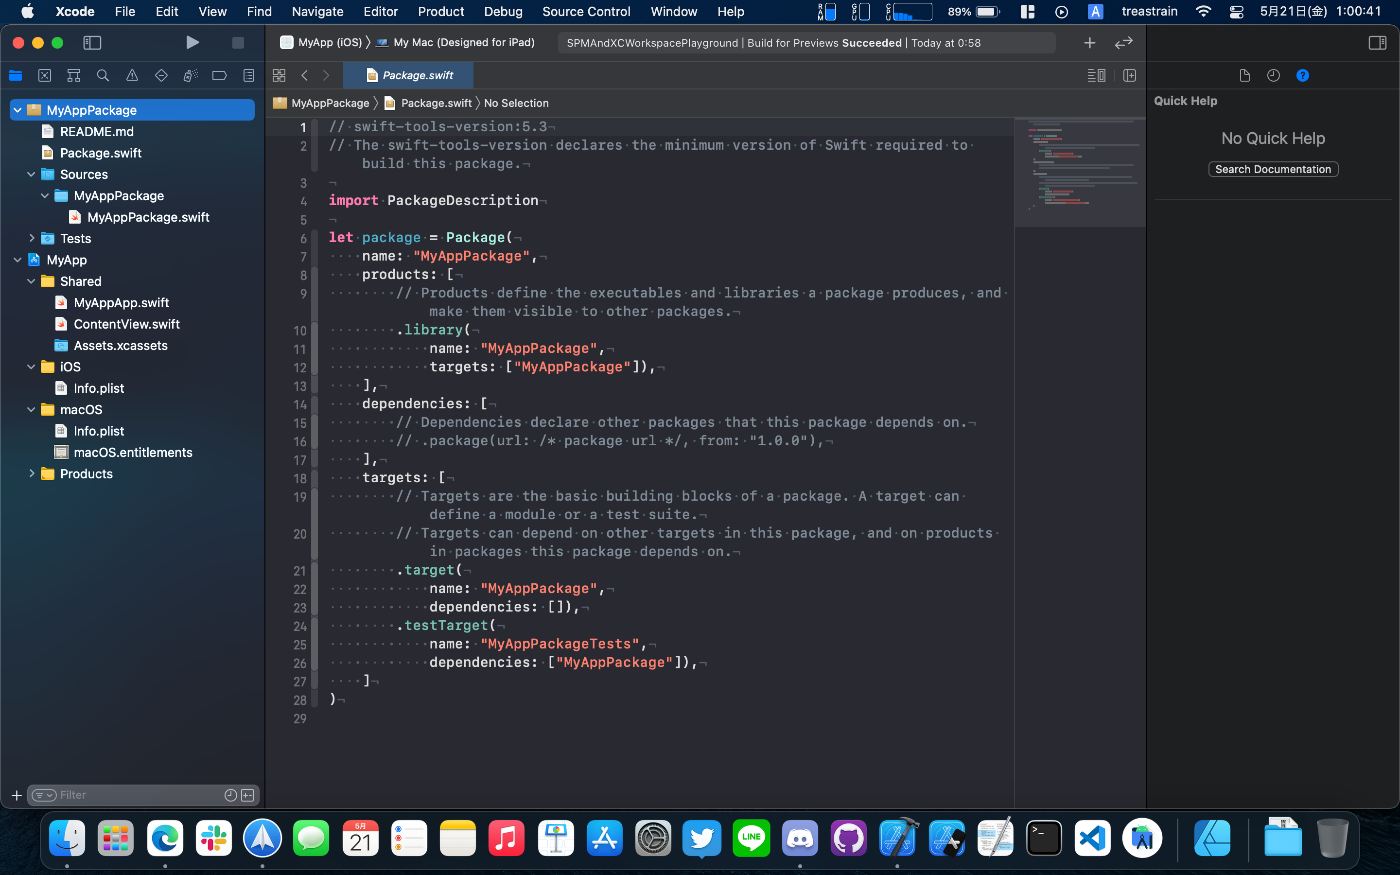Select the Quick Help inspector
Image resolution: width=1400 pixels, height=875 pixels.
pos(1302,75)
